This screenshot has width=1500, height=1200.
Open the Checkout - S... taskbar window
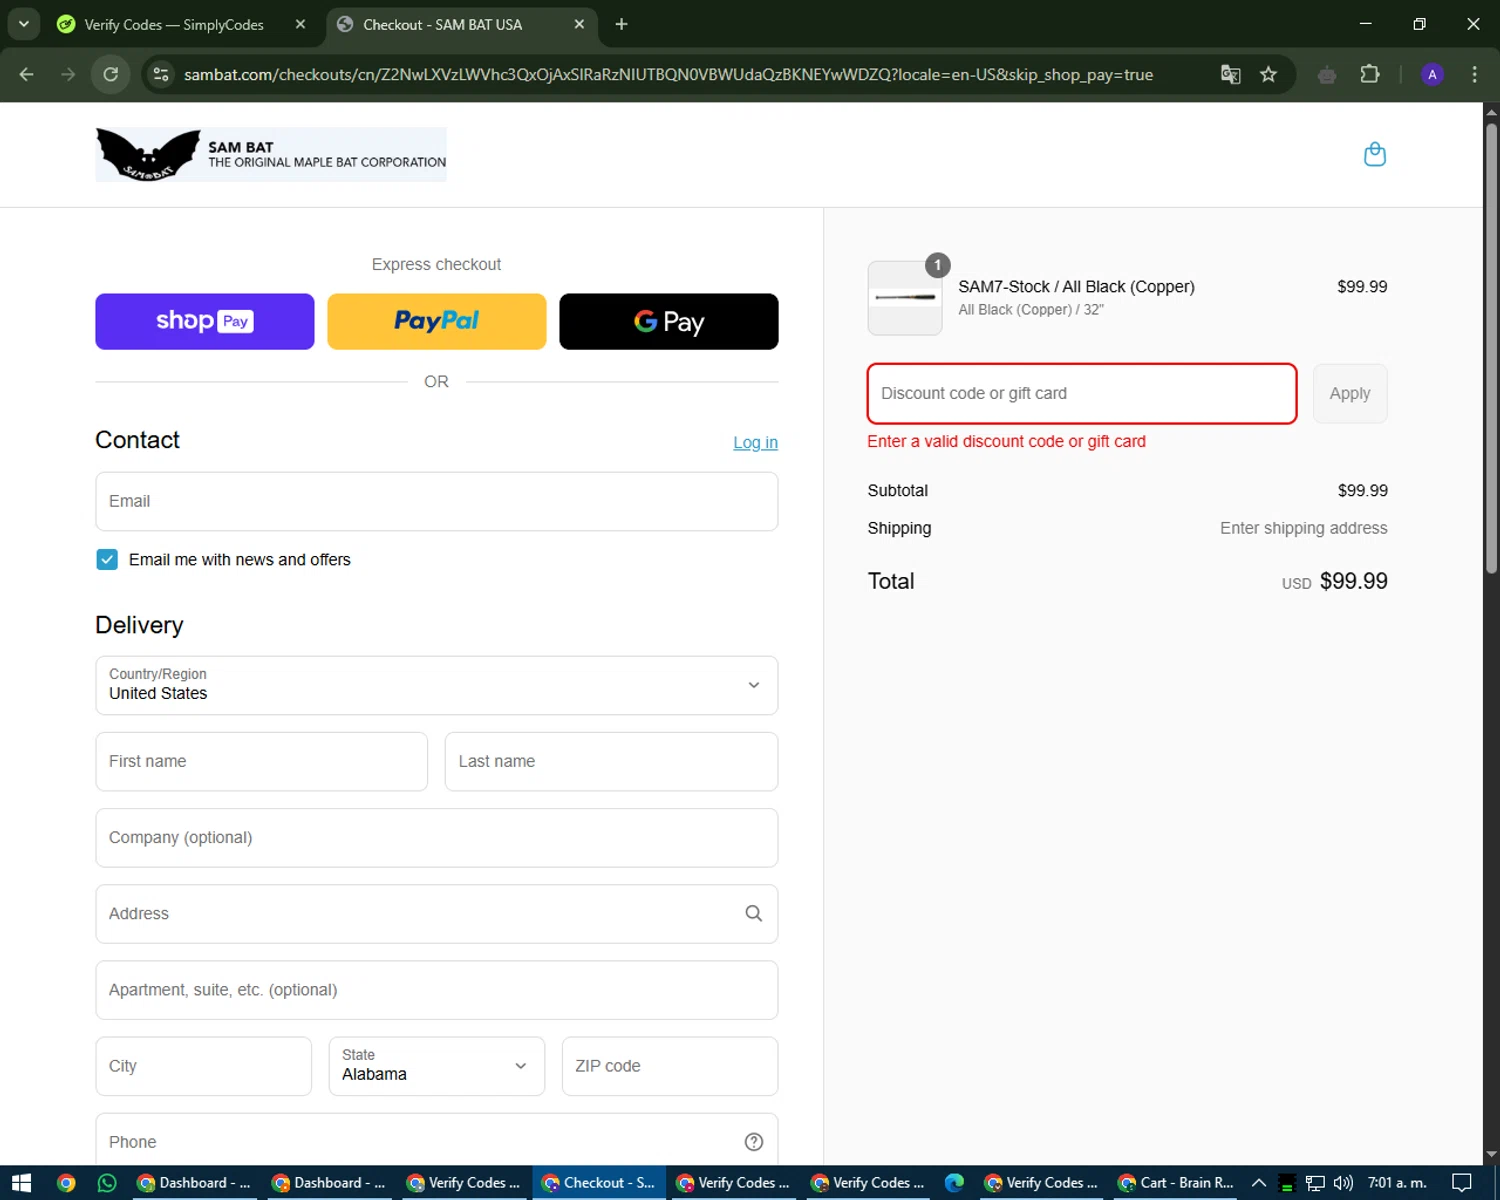pyautogui.click(x=598, y=1183)
